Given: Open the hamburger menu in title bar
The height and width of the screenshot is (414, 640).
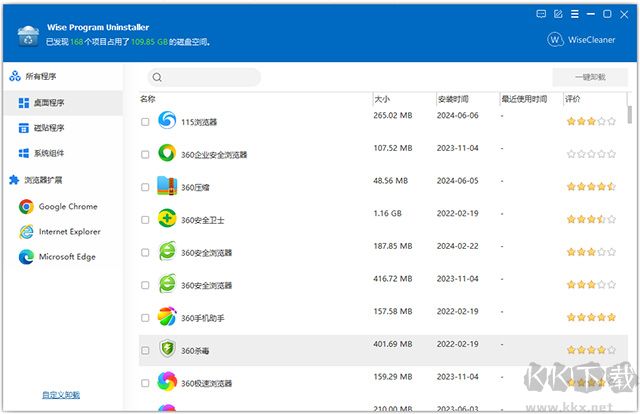Looking at the screenshot, I should [x=575, y=14].
